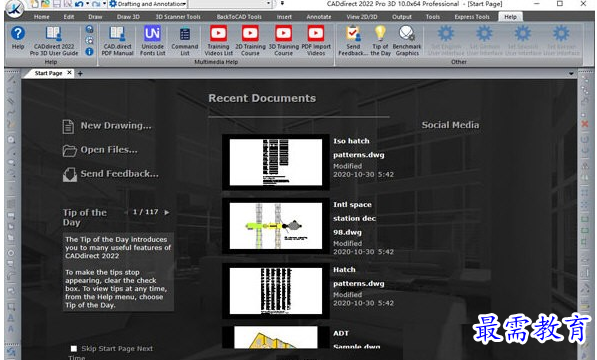Expand the Drafting and Annotation workspace dropdown

click(184, 4)
